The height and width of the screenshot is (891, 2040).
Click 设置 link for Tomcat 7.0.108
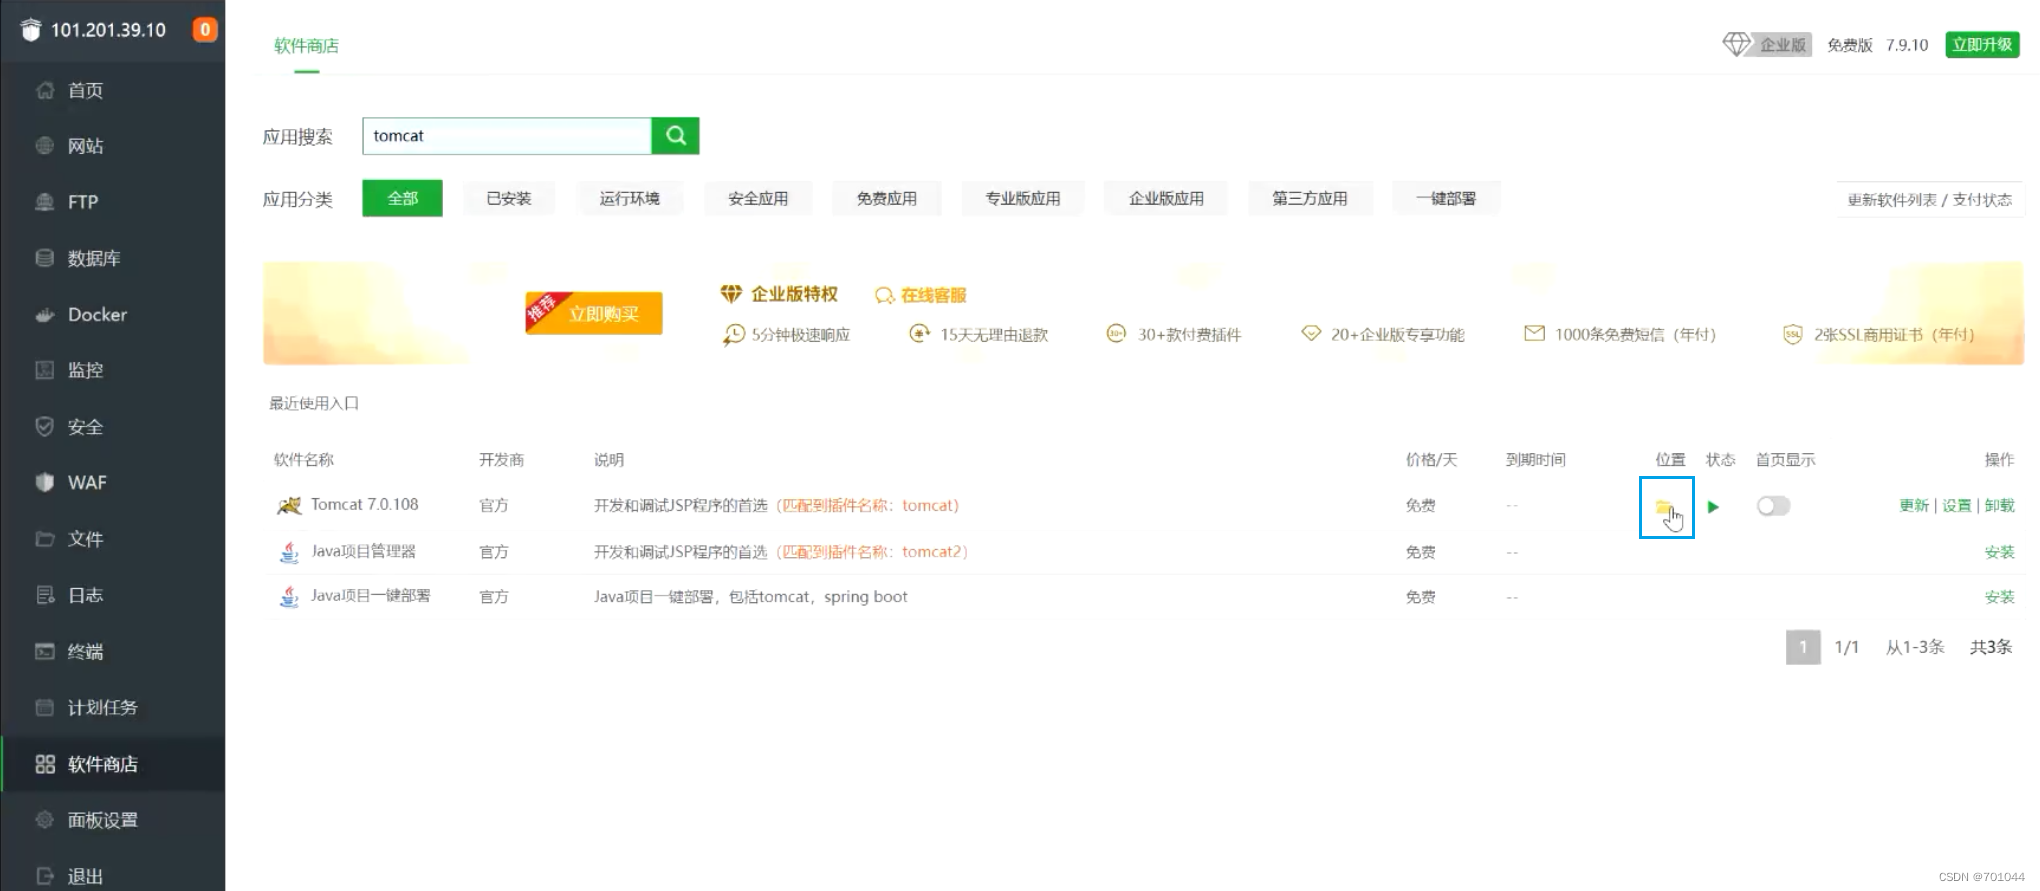click(x=1957, y=506)
